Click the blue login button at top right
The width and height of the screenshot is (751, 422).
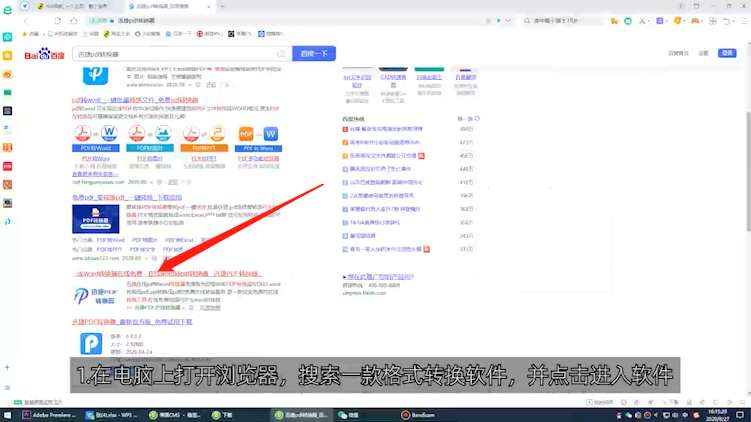pyautogui.click(x=727, y=53)
